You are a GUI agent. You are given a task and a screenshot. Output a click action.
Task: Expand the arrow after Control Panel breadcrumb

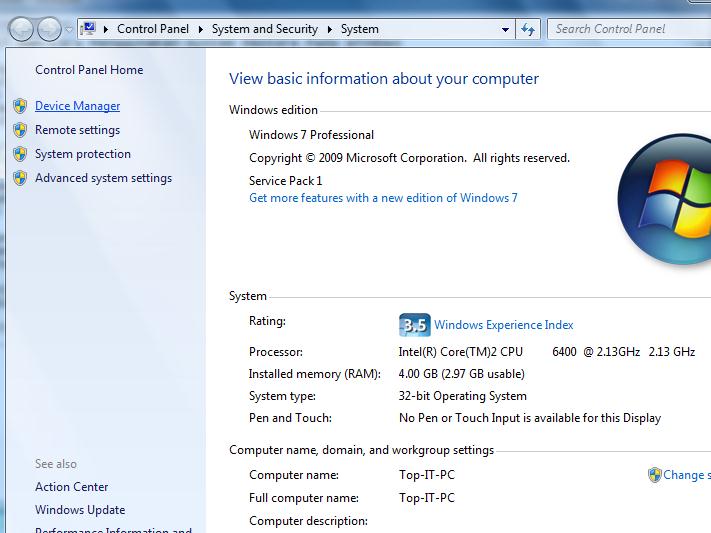pos(200,29)
